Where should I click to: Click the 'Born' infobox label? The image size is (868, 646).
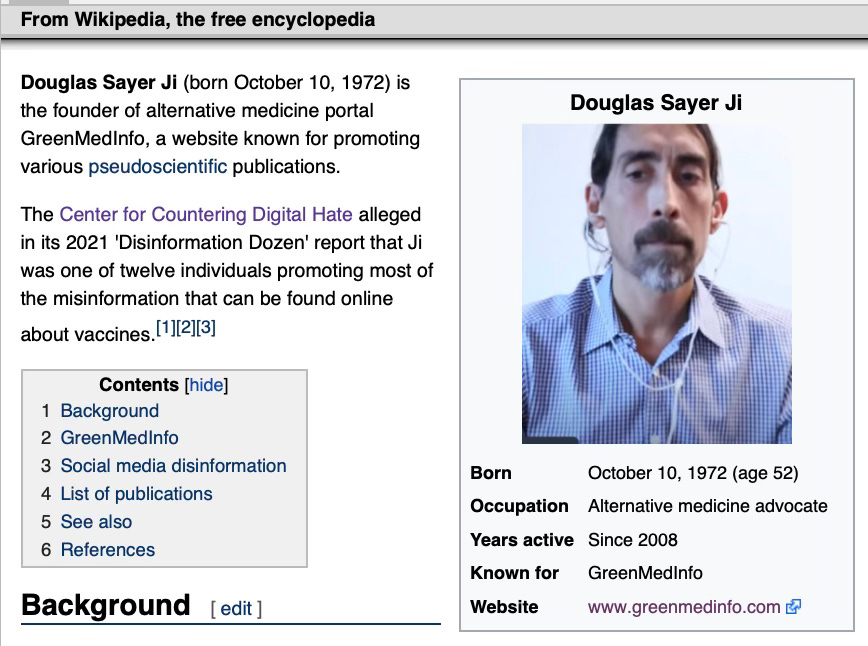click(x=491, y=473)
